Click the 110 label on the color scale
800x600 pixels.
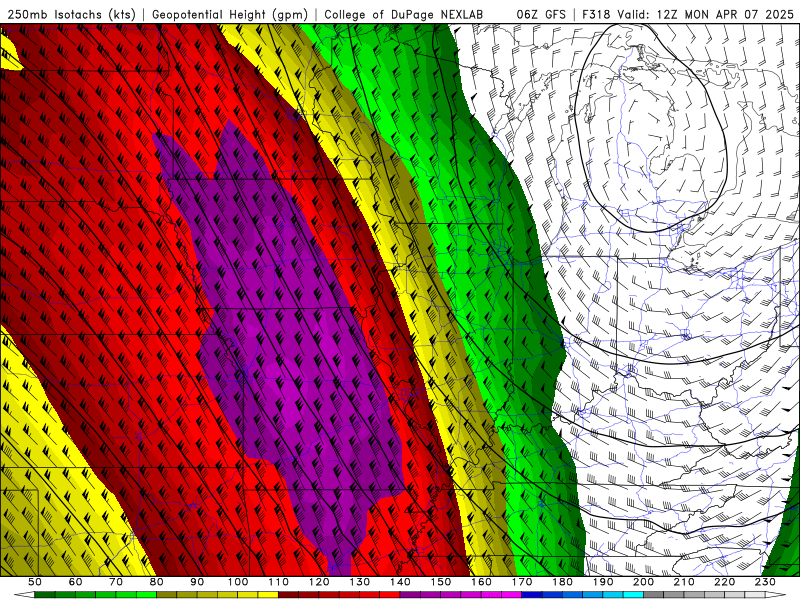coord(279,582)
